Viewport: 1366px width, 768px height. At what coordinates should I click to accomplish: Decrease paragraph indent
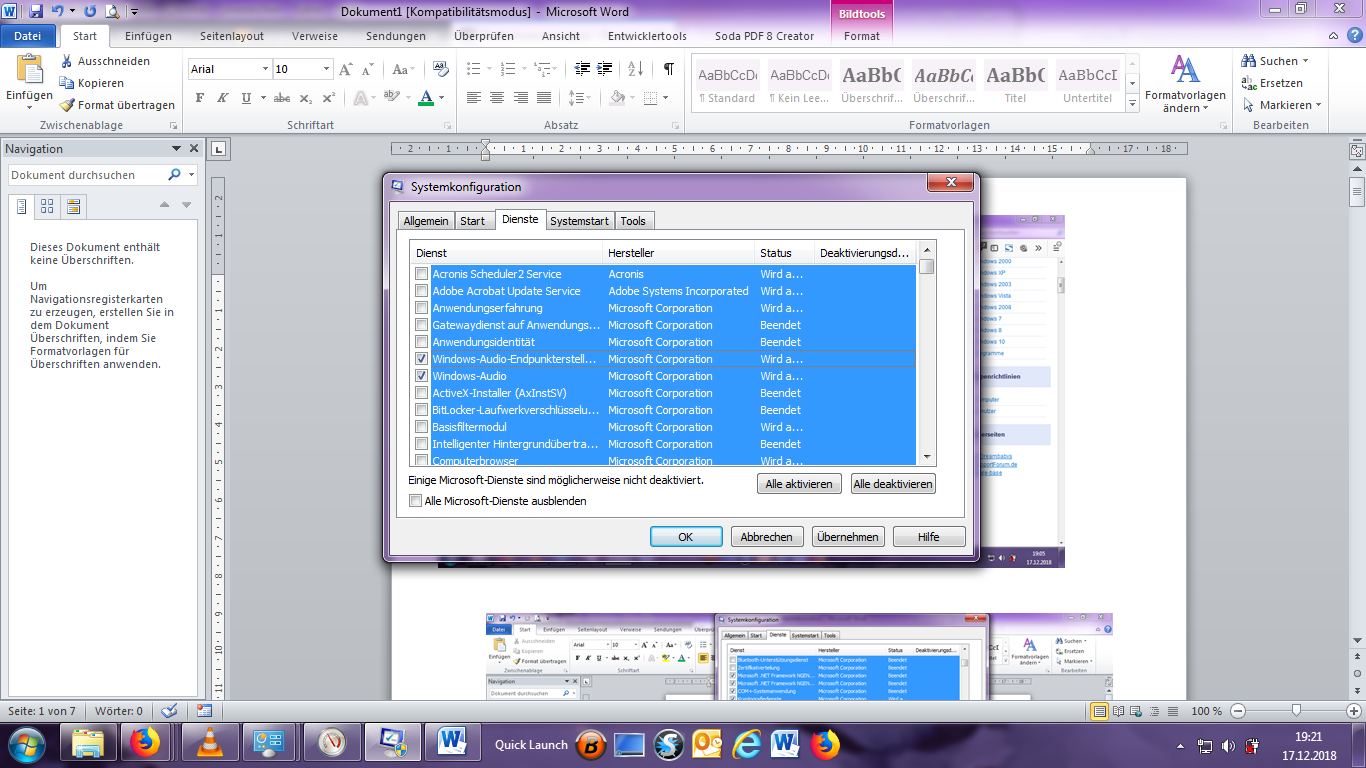[581, 69]
